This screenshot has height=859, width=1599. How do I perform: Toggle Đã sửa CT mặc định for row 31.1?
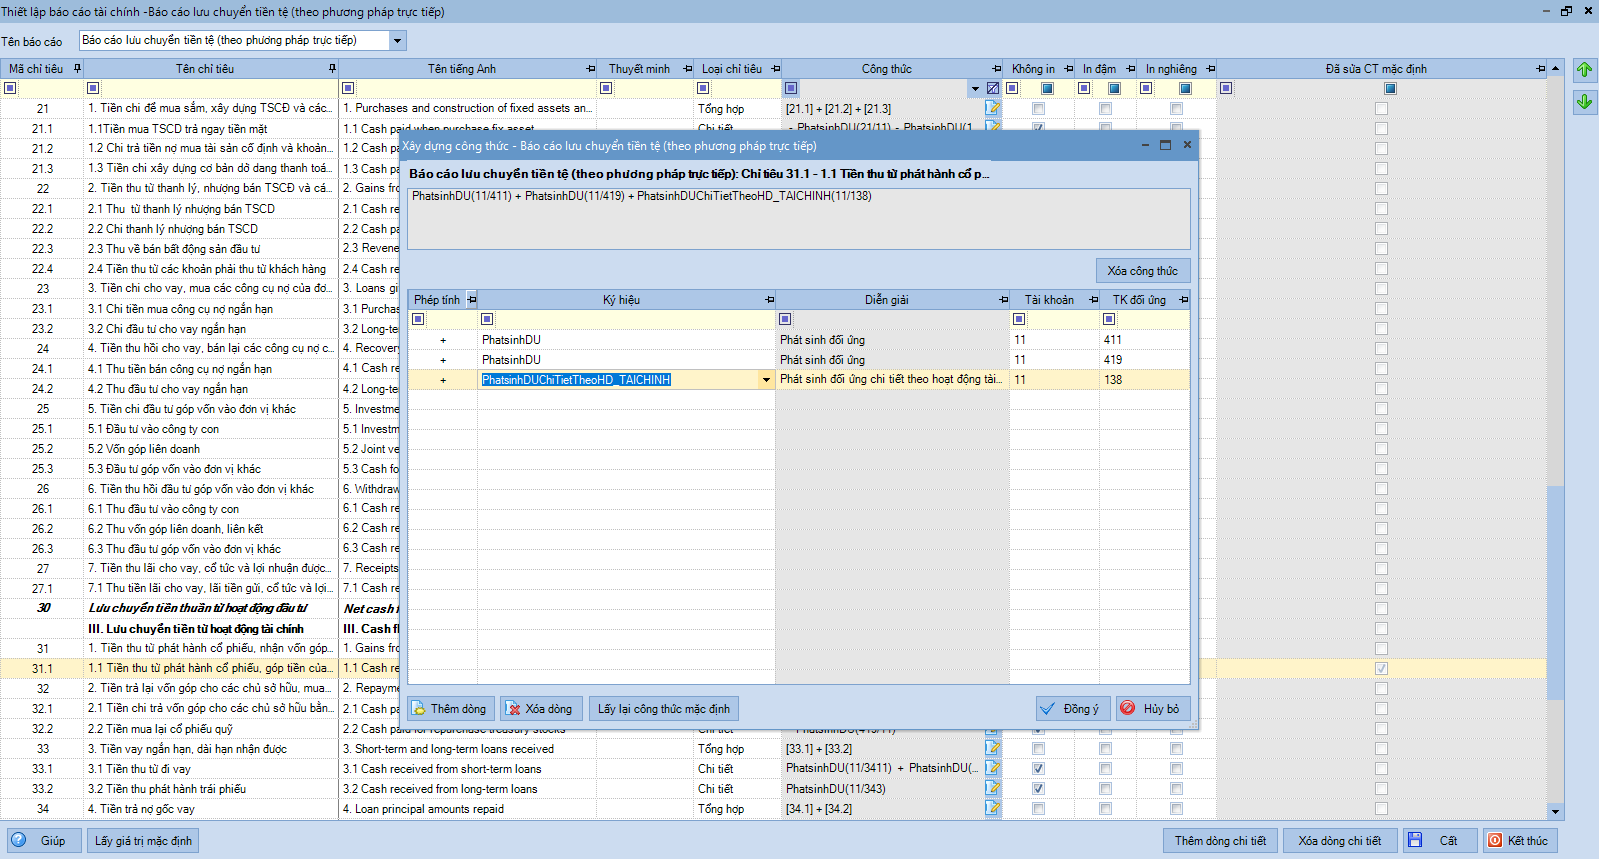point(1381,668)
